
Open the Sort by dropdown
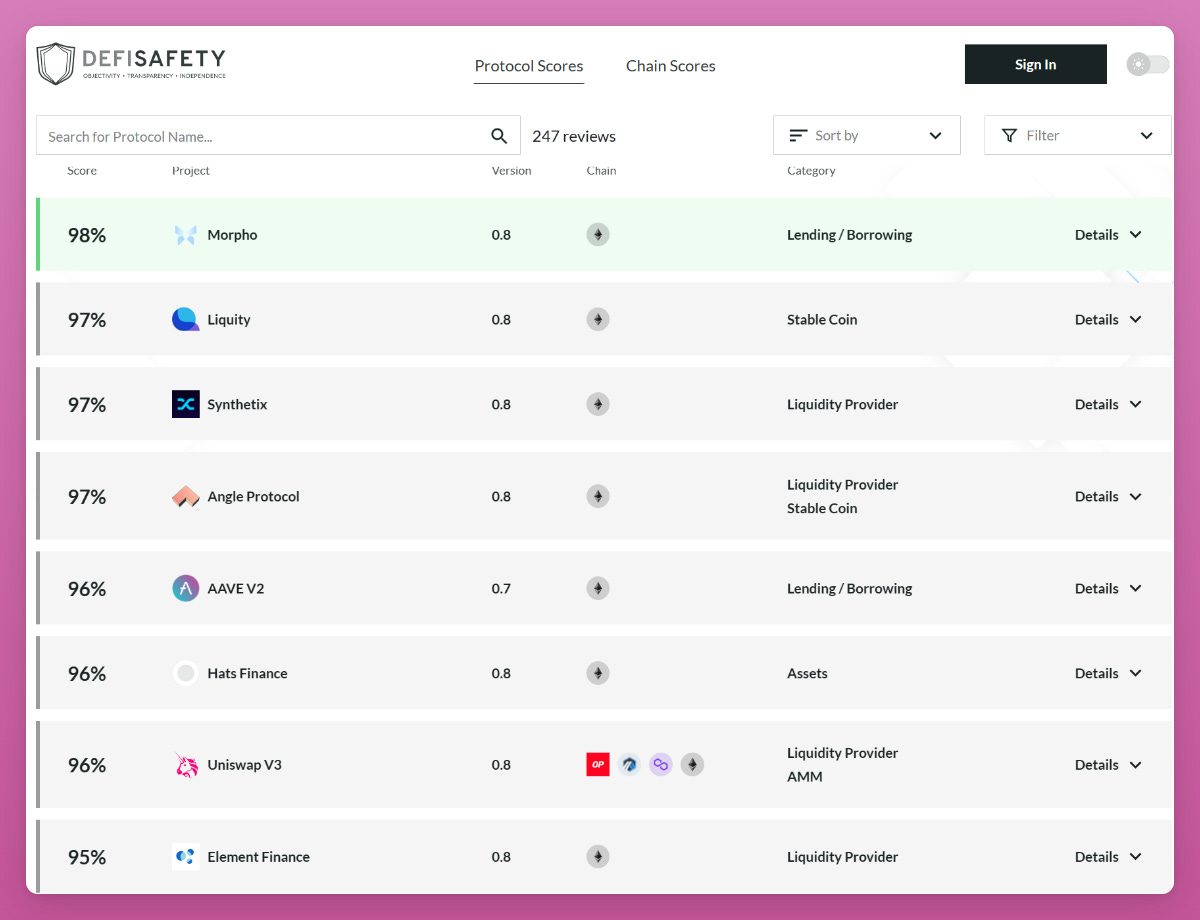[x=867, y=135]
